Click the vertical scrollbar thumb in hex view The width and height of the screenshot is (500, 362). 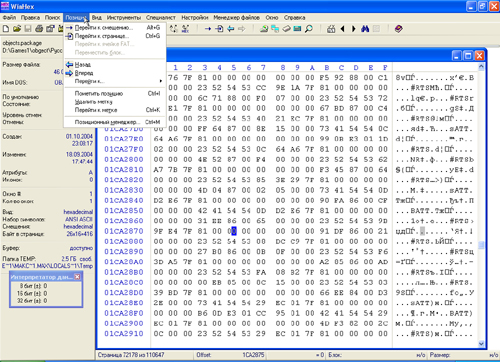pyautogui.click(x=481, y=245)
